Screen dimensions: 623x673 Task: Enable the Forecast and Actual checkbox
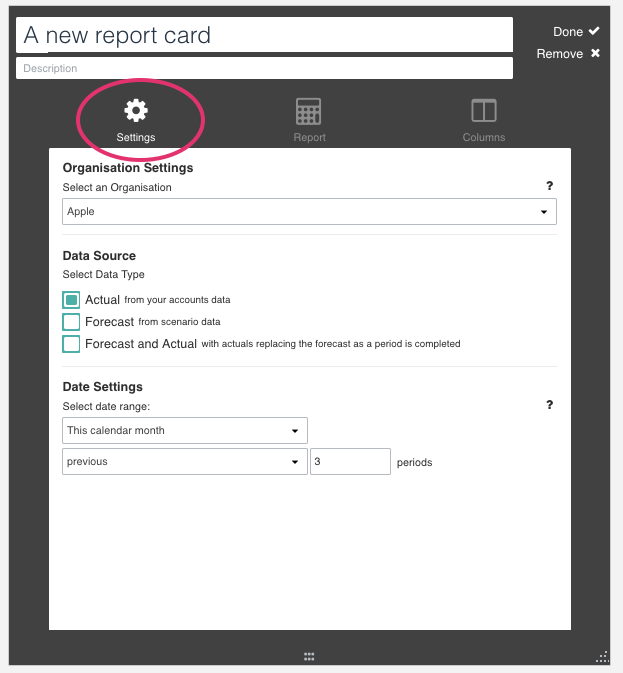pyautogui.click(x=71, y=344)
